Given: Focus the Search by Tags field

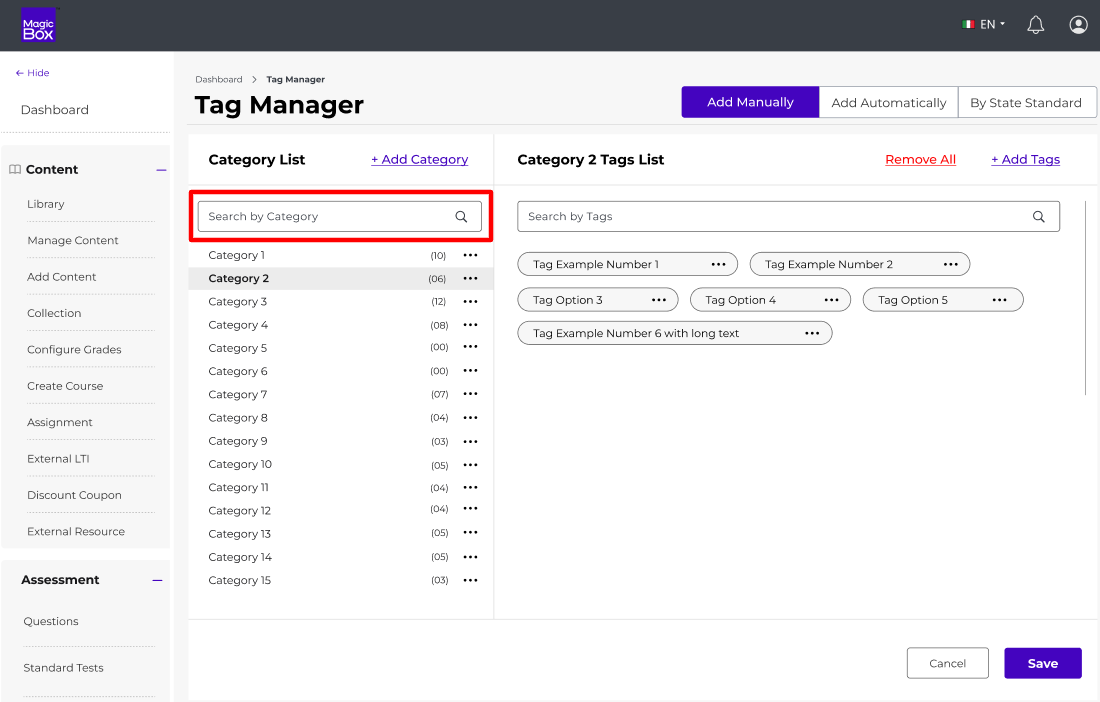Looking at the screenshot, I should click(x=789, y=217).
